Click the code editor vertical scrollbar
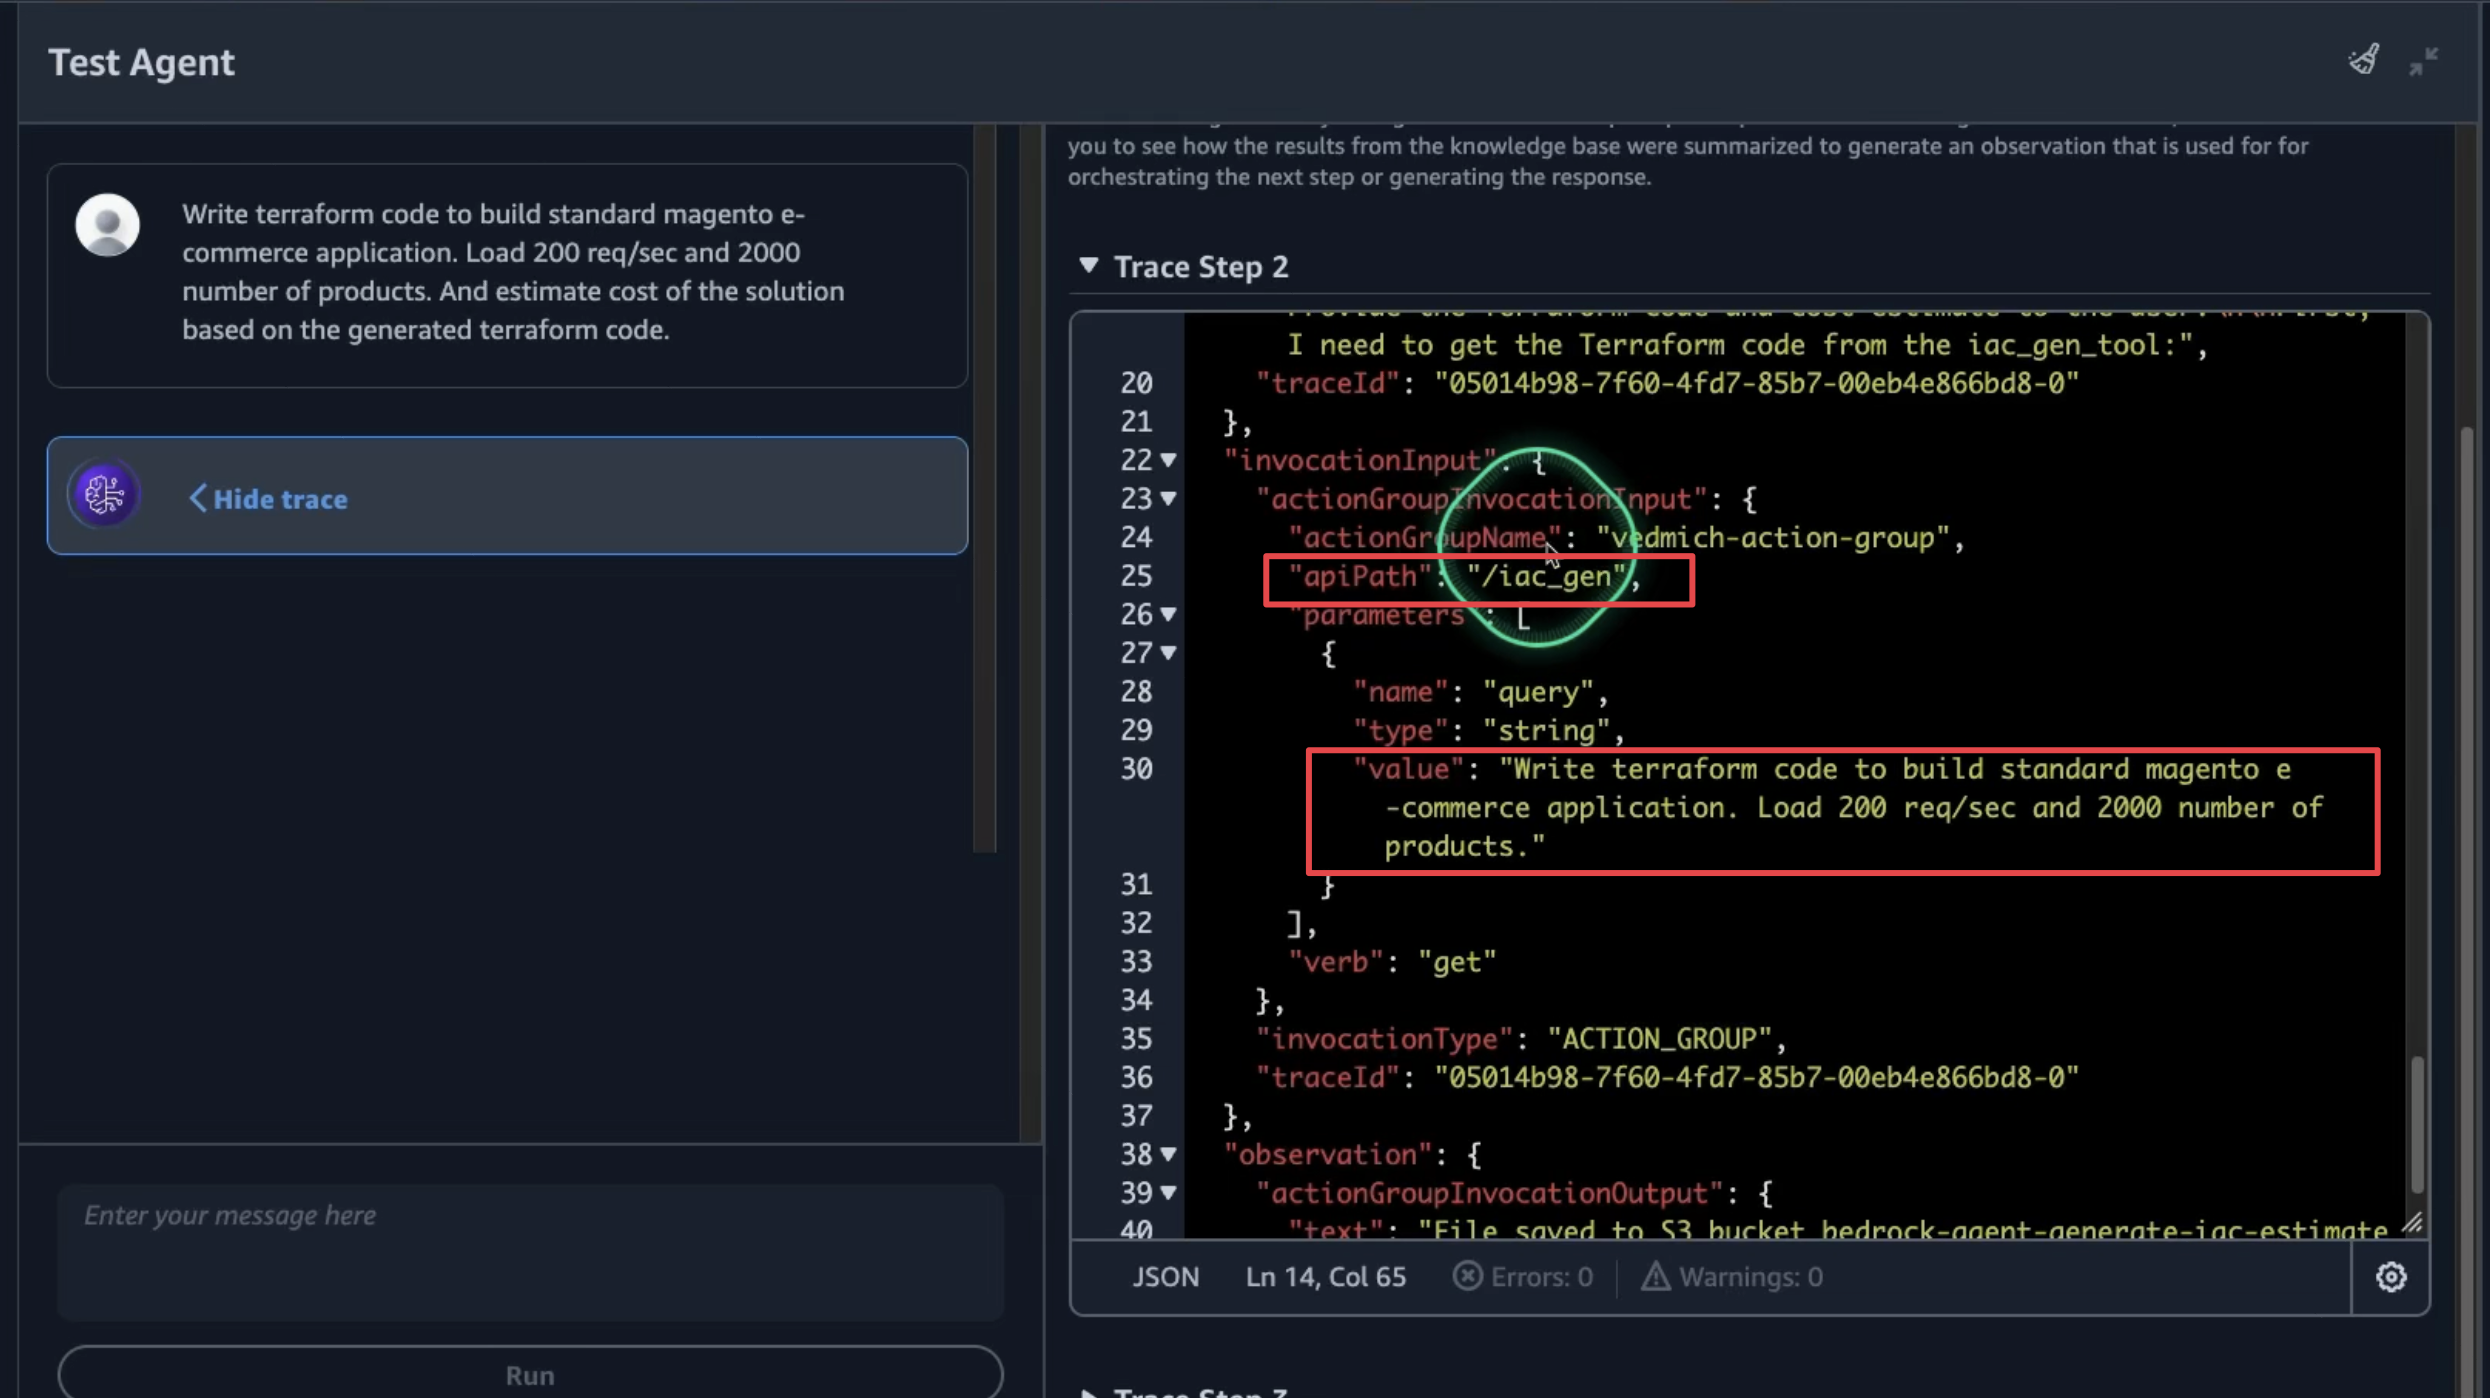 pos(2416,1125)
